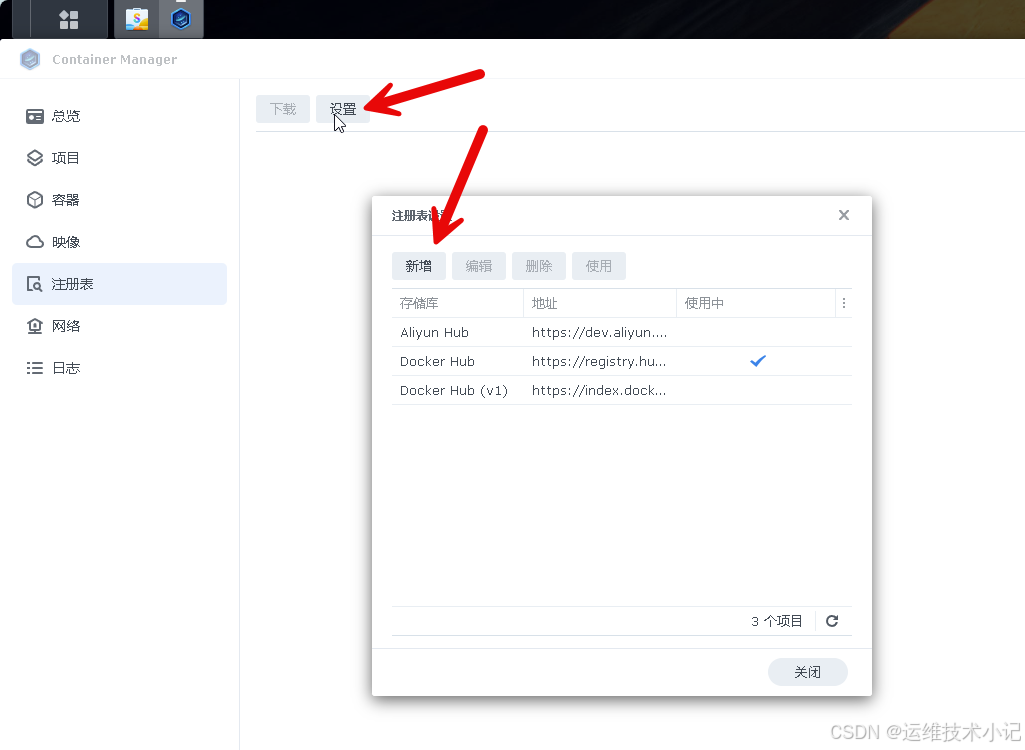
Task: Click the https://registry.hu... address cell
Action: click(599, 362)
